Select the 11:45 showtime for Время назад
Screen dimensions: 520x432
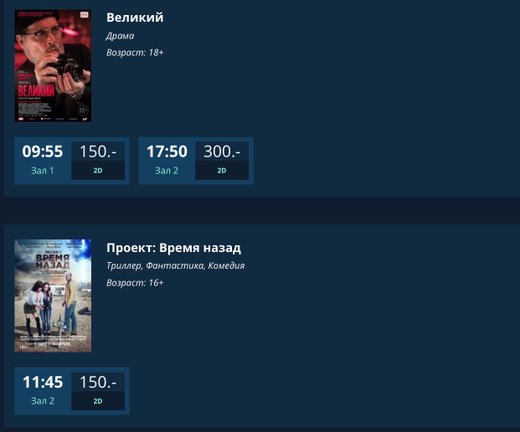point(42,382)
